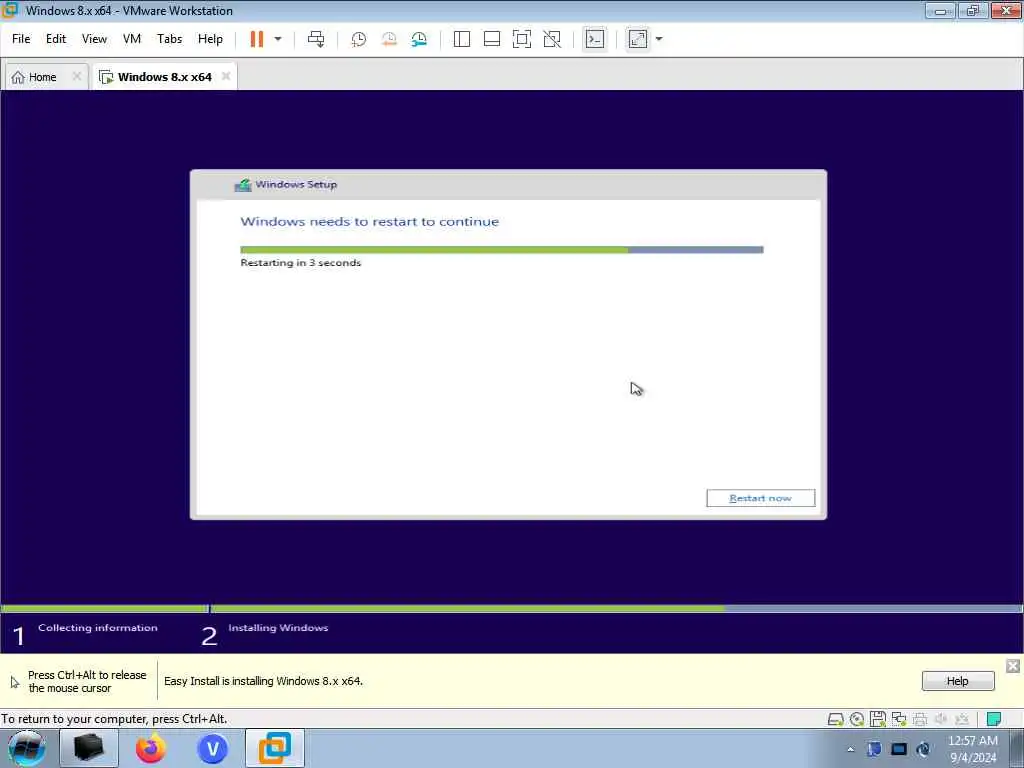Click the 'Collecting information' step label
This screenshot has height=768, width=1024.
coord(98,628)
